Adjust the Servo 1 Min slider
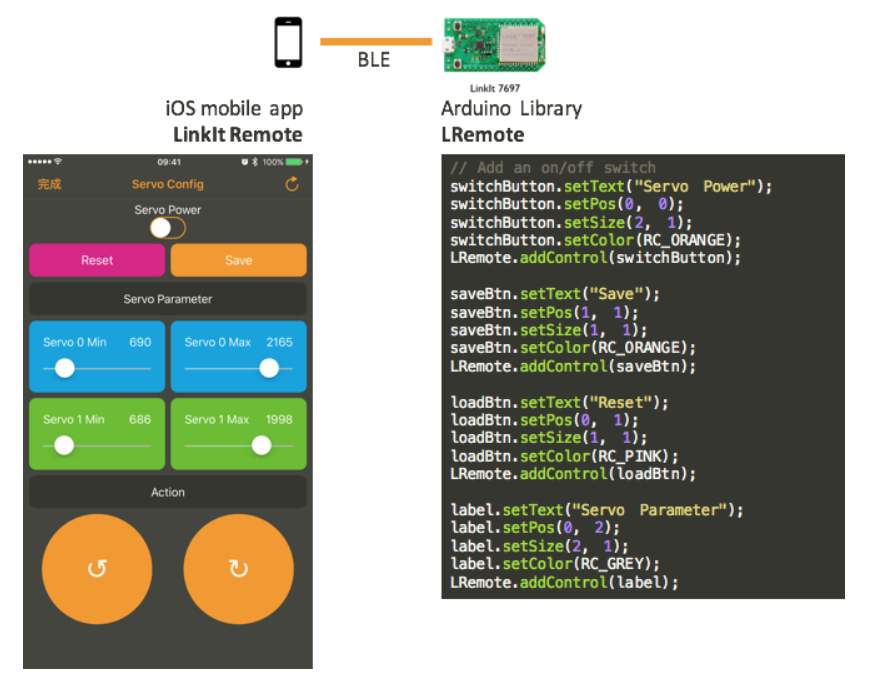872x682 pixels. 64,446
